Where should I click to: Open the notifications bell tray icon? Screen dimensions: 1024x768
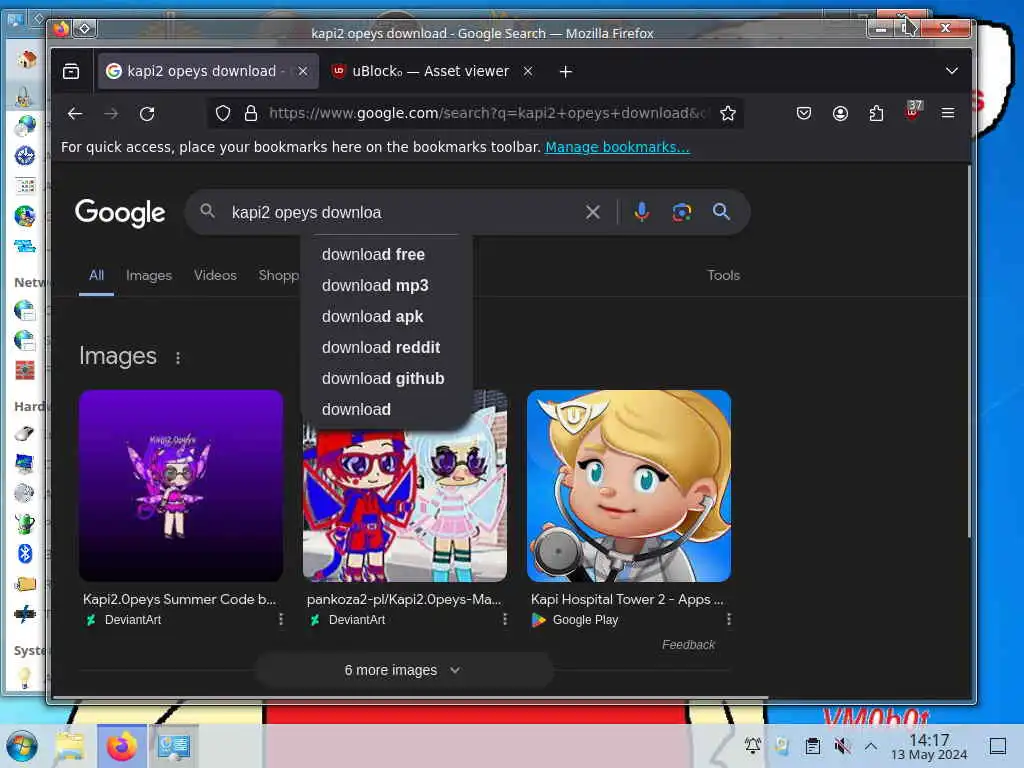752,745
